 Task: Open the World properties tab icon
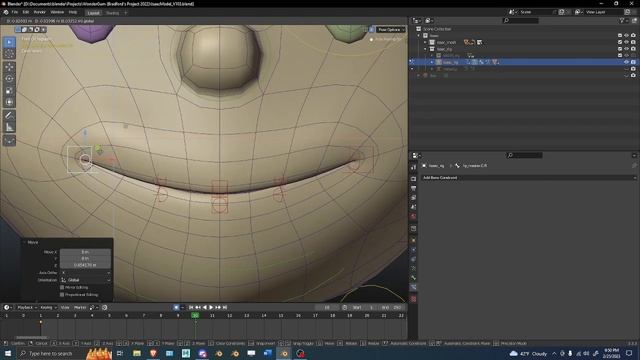point(413,216)
